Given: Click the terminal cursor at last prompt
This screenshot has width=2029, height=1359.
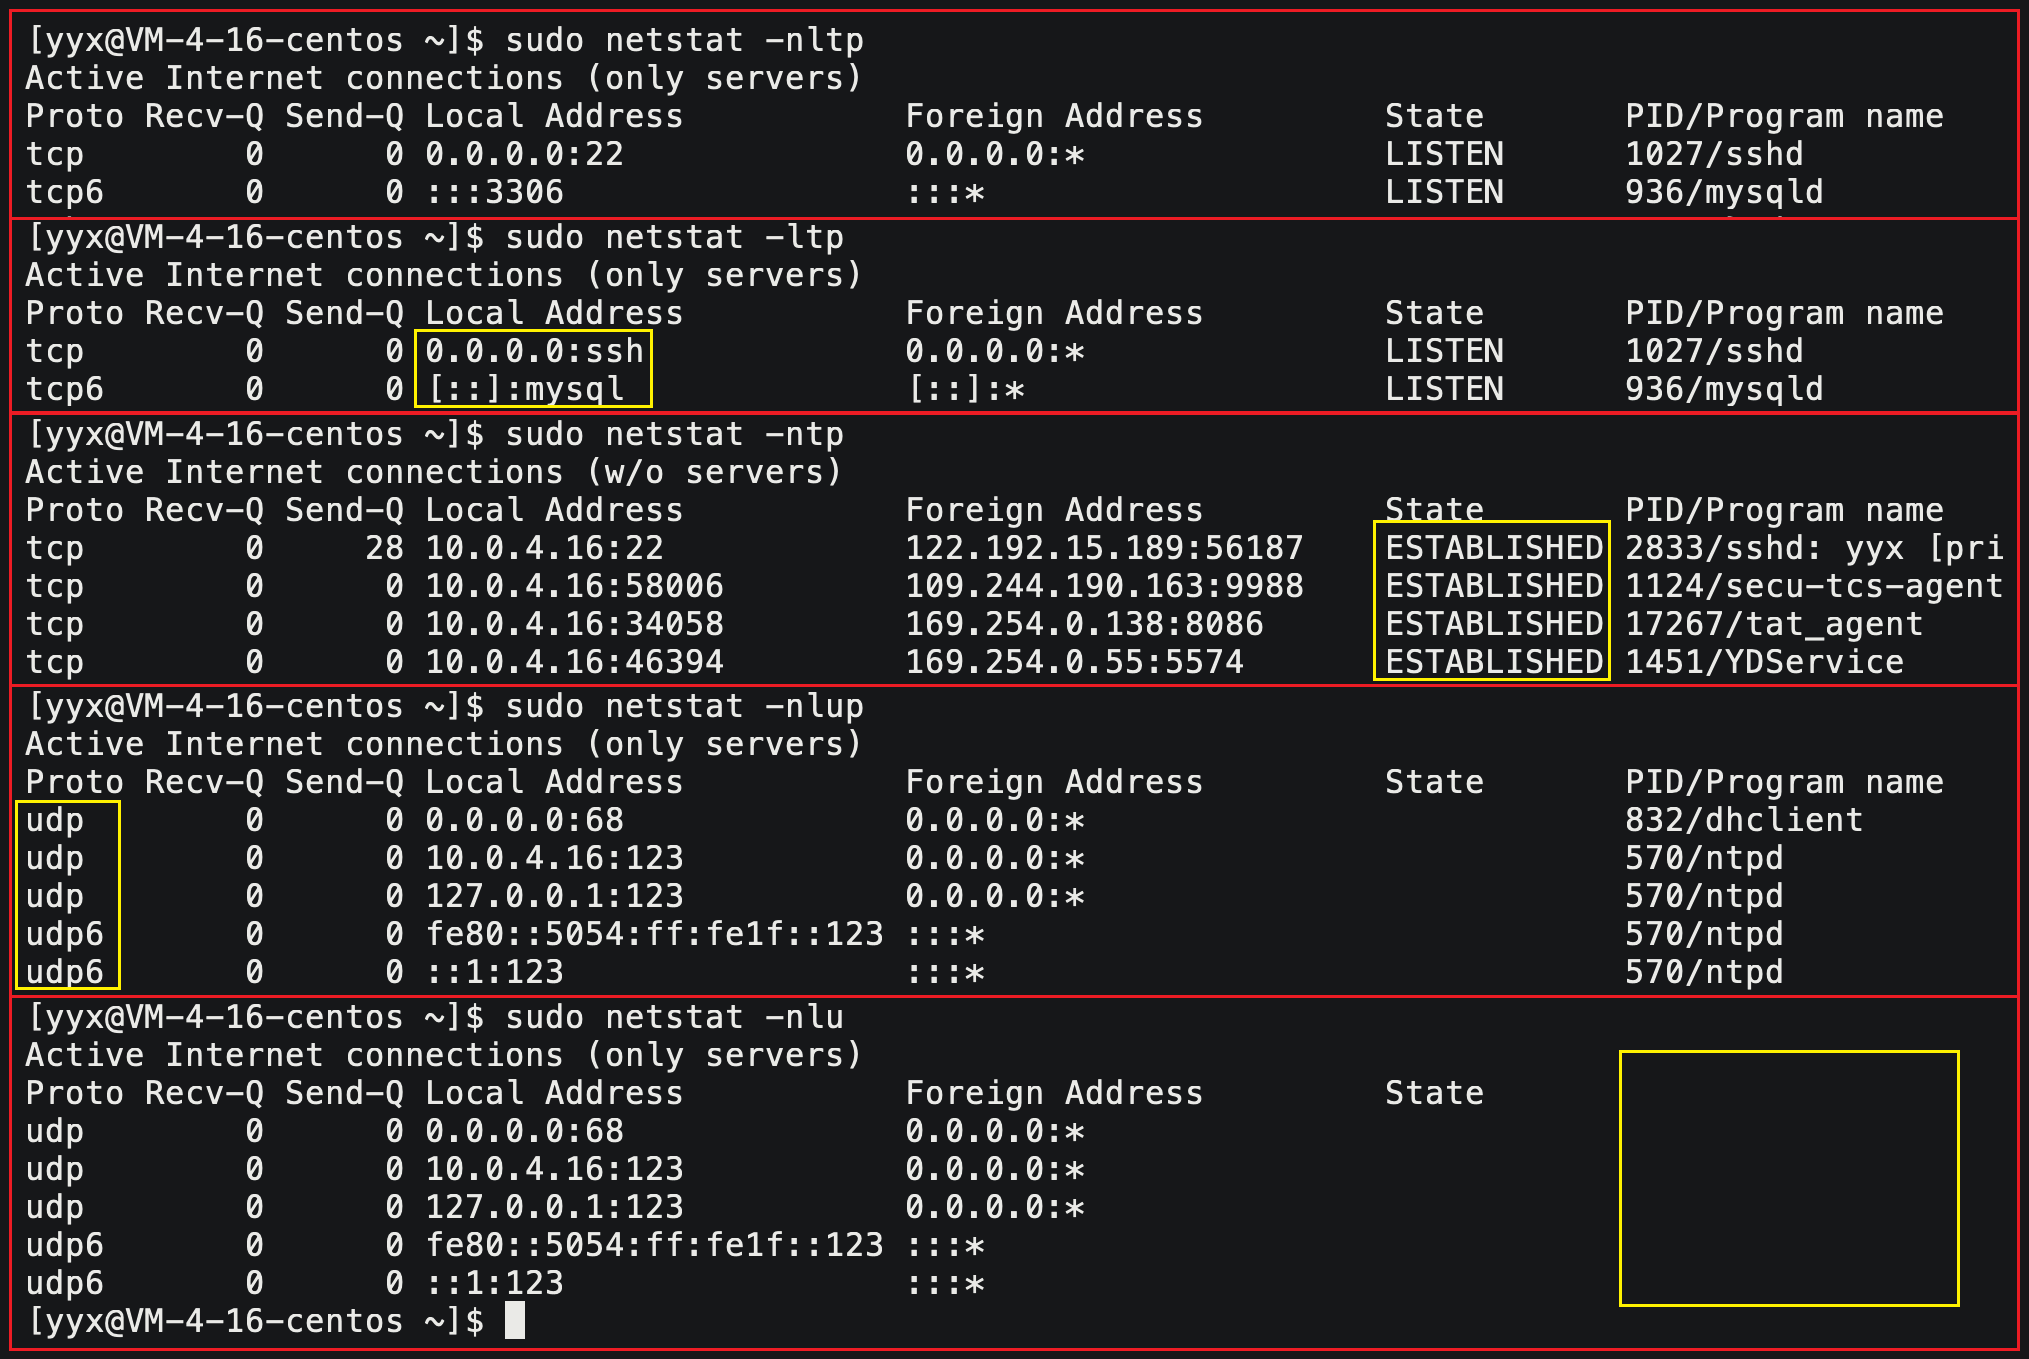Looking at the screenshot, I should pos(514,1320).
